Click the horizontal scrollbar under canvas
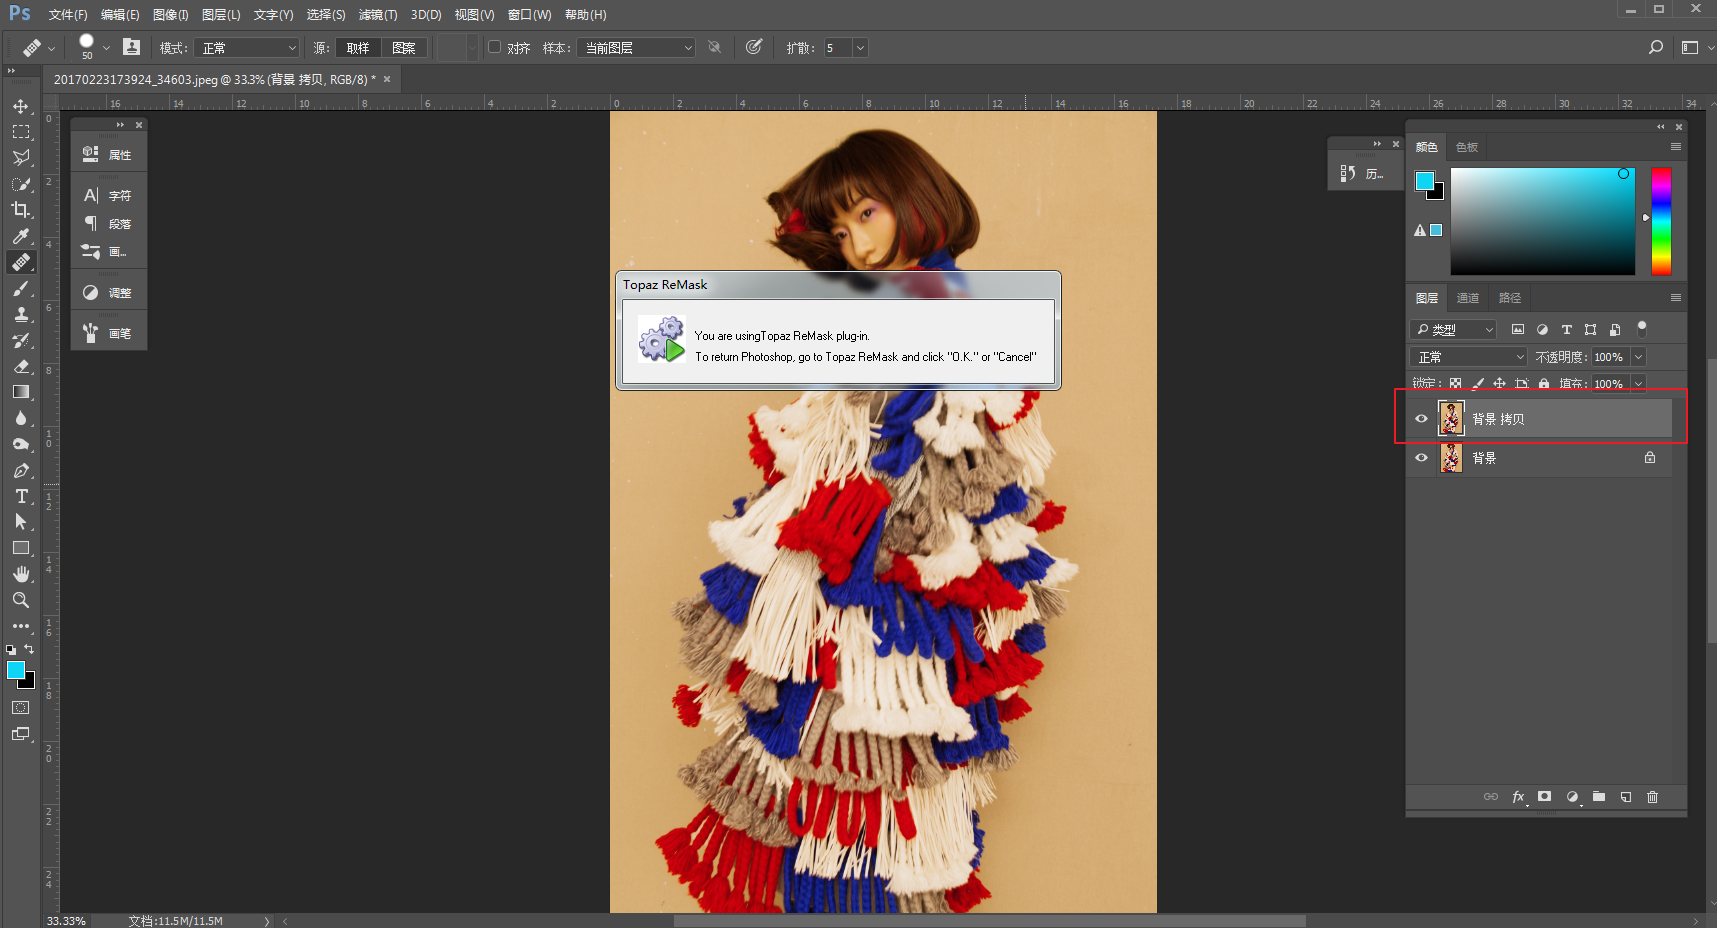1717x928 pixels. (x=990, y=921)
